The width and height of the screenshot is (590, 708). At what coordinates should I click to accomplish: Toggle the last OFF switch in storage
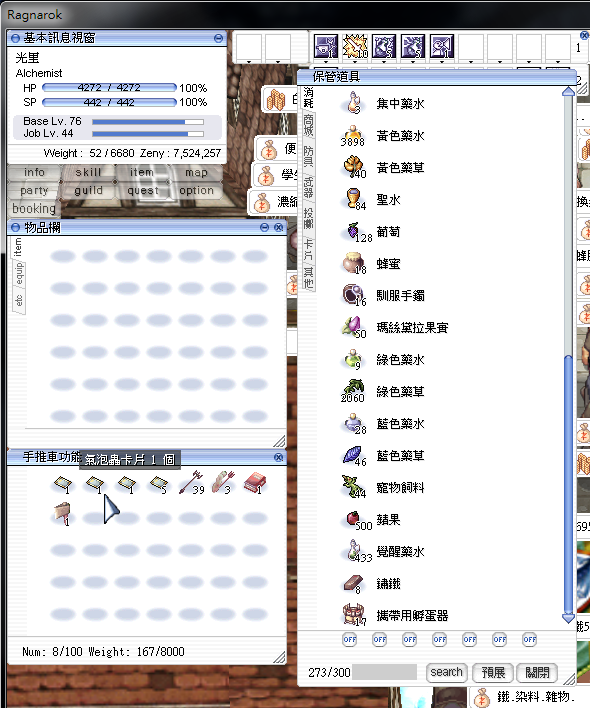tap(530, 639)
